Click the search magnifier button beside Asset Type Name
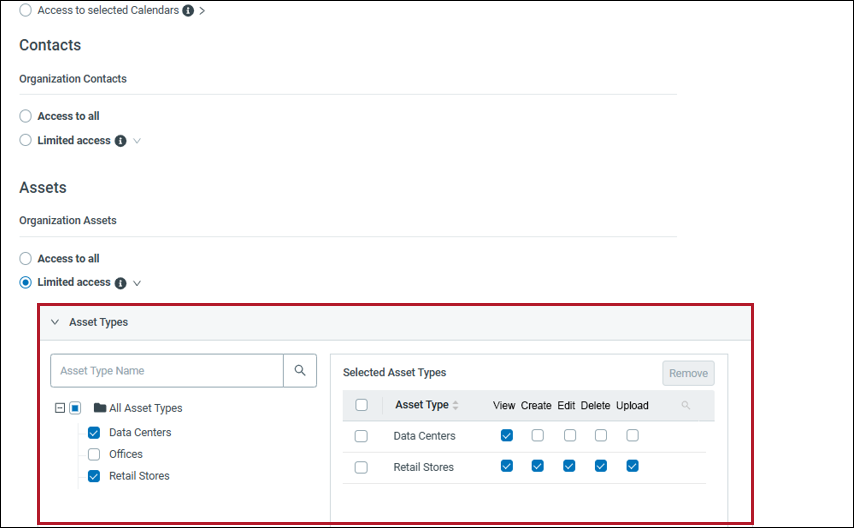854x528 pixels. 300,371
